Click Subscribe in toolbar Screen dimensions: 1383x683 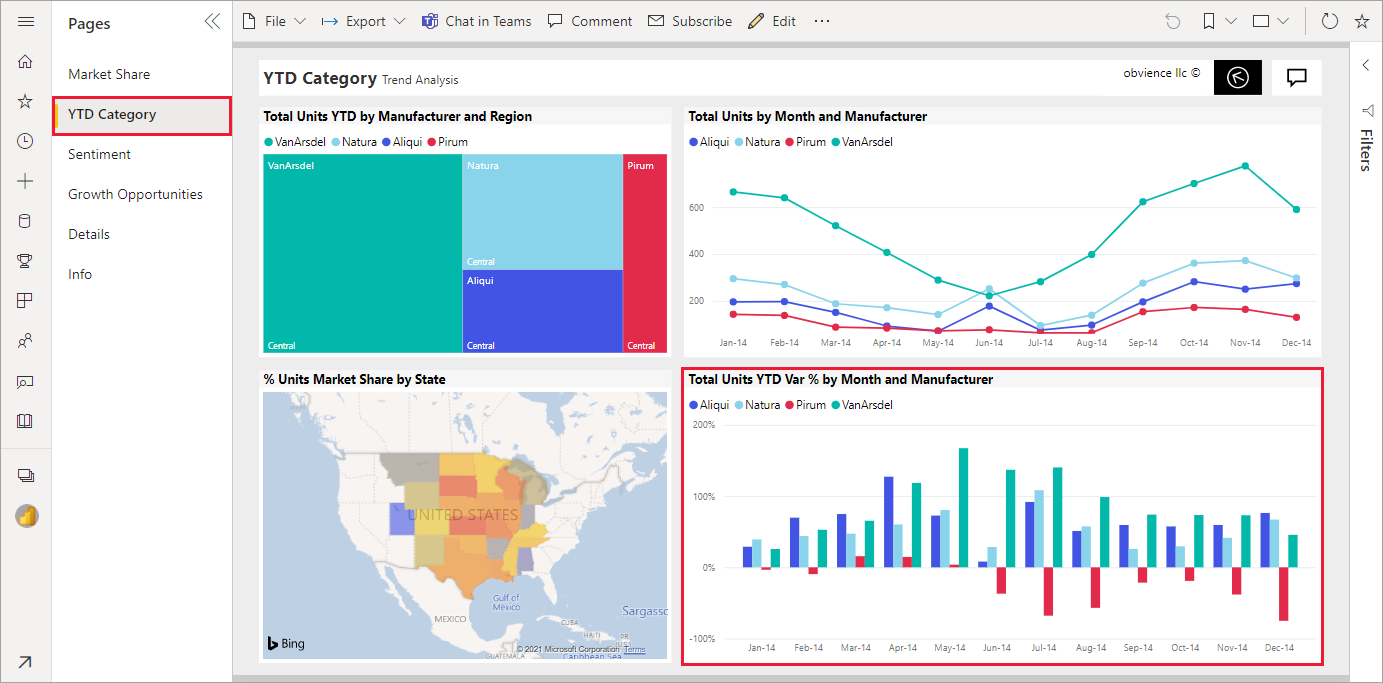pyautogui.click(x=690, y=21)
